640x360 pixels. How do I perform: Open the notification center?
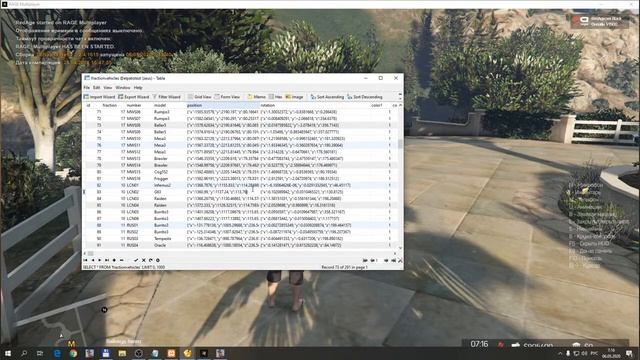click(x=629, y=353)
